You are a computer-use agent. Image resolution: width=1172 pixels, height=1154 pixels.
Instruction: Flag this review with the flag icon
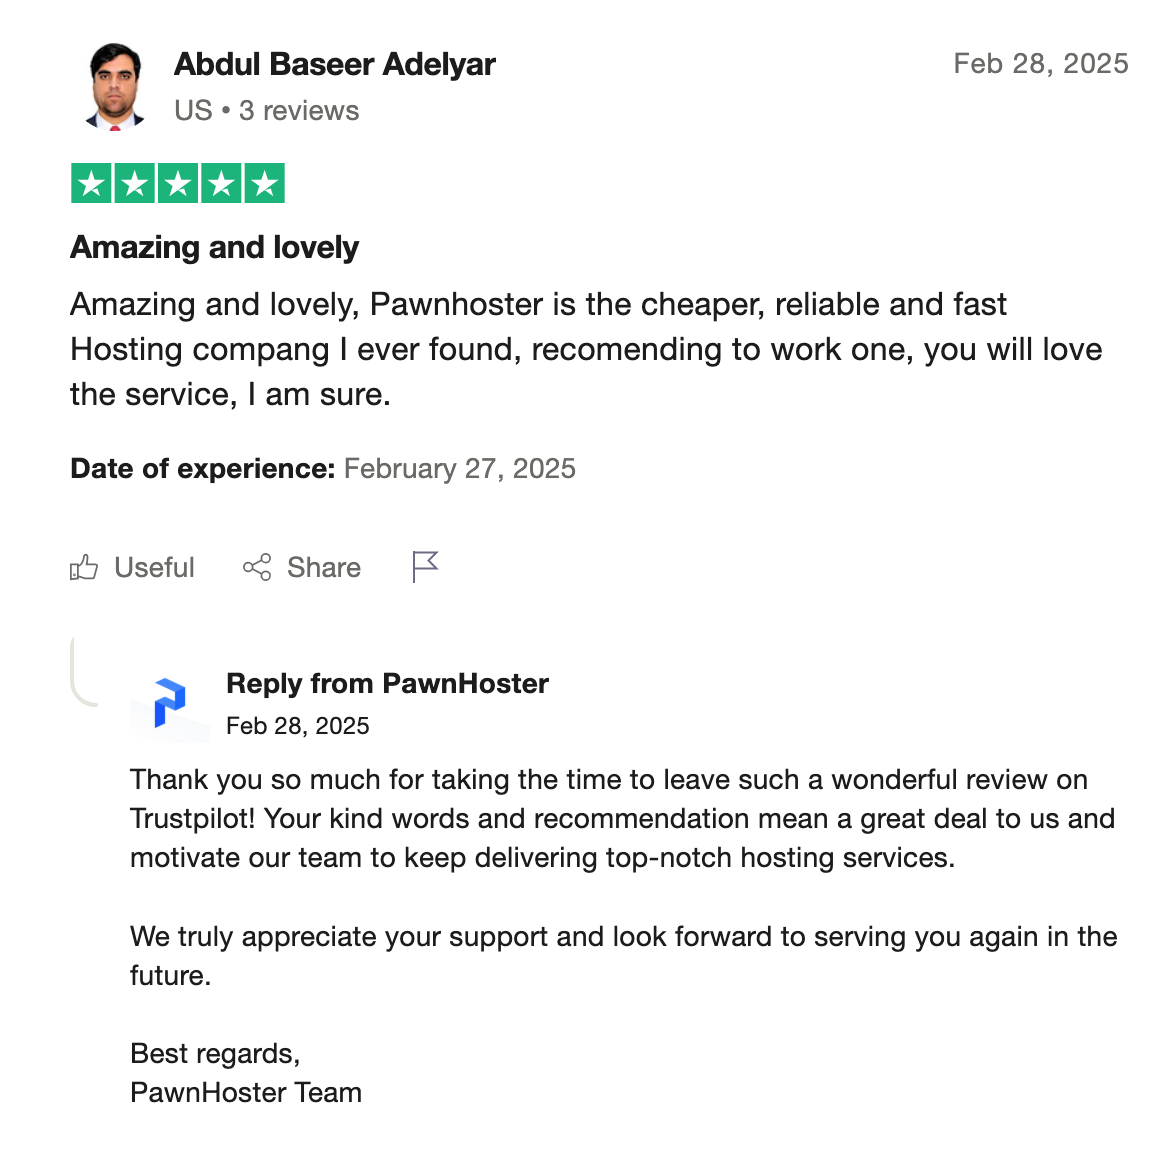point(425,567)
